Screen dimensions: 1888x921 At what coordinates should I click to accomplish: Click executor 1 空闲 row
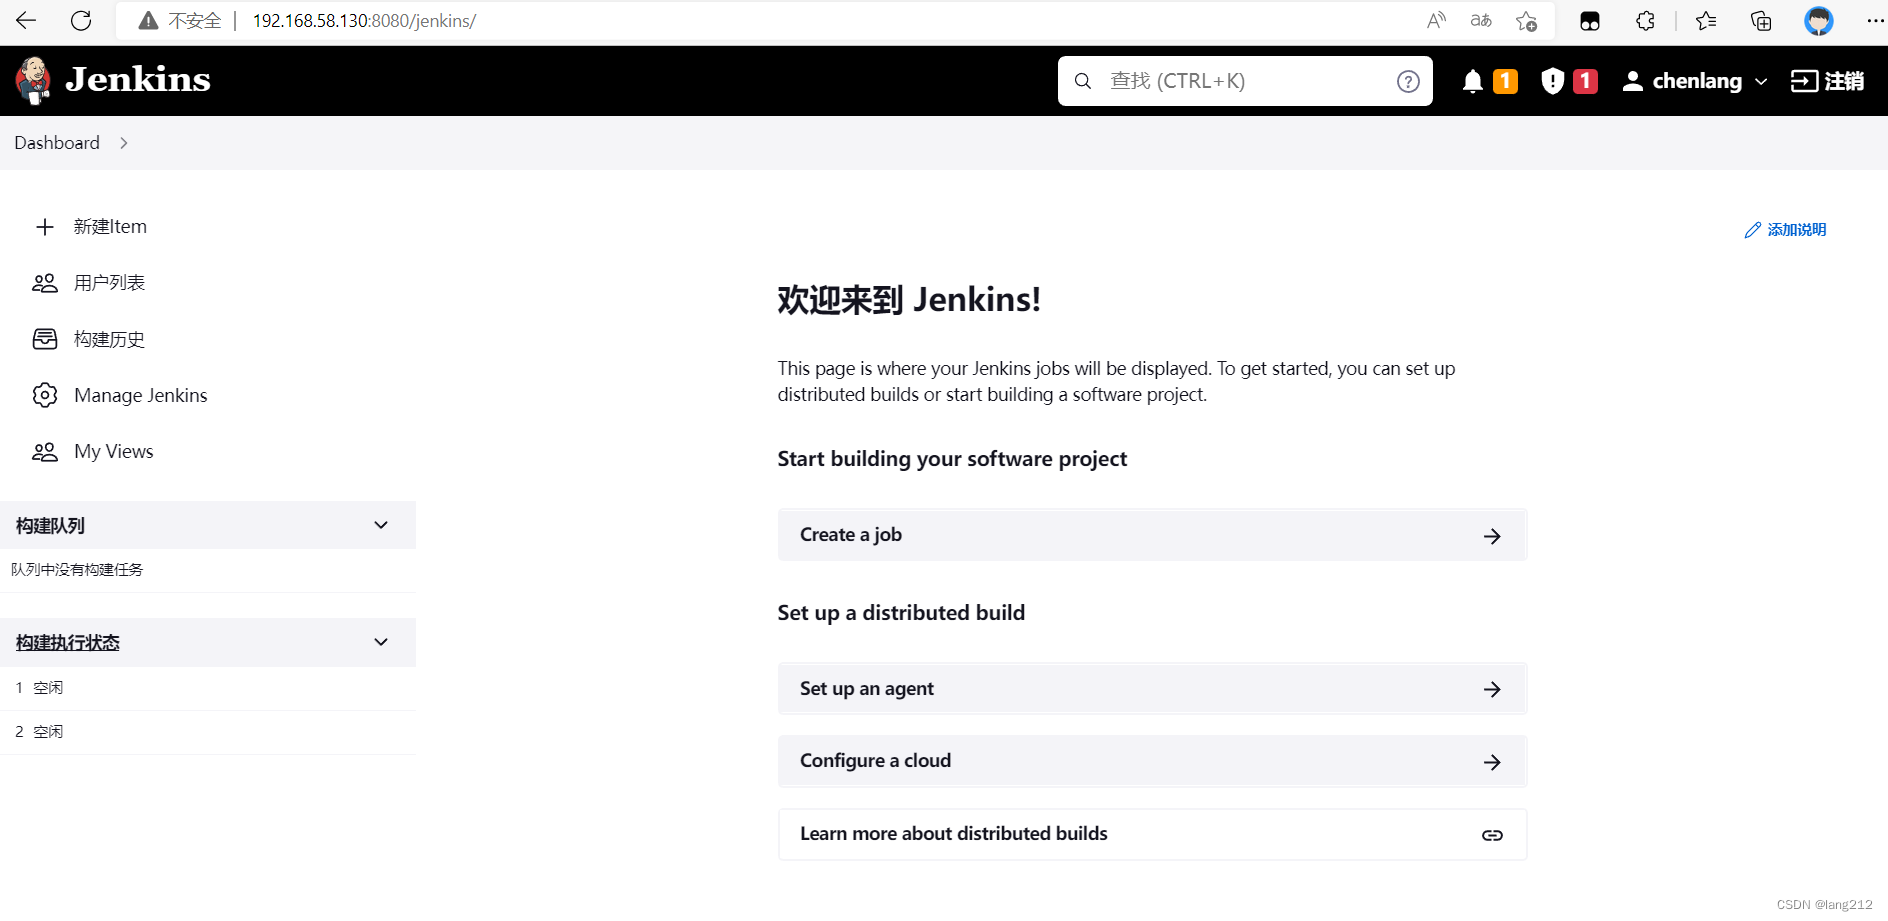(208, 688)
